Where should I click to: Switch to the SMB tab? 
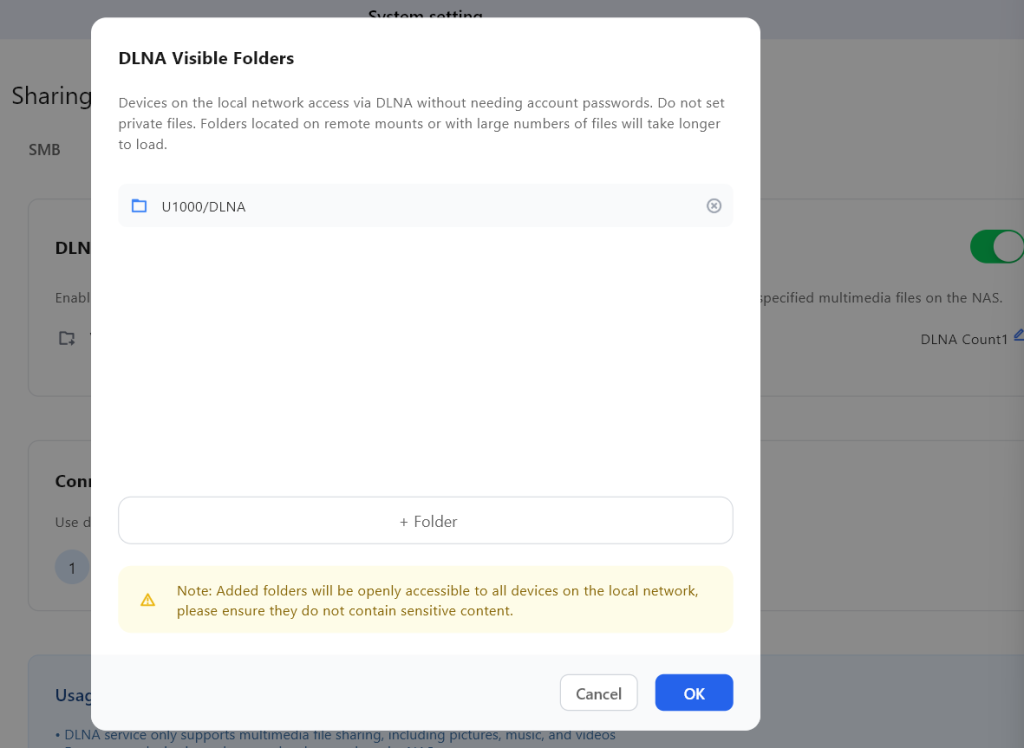pos(44,149)
